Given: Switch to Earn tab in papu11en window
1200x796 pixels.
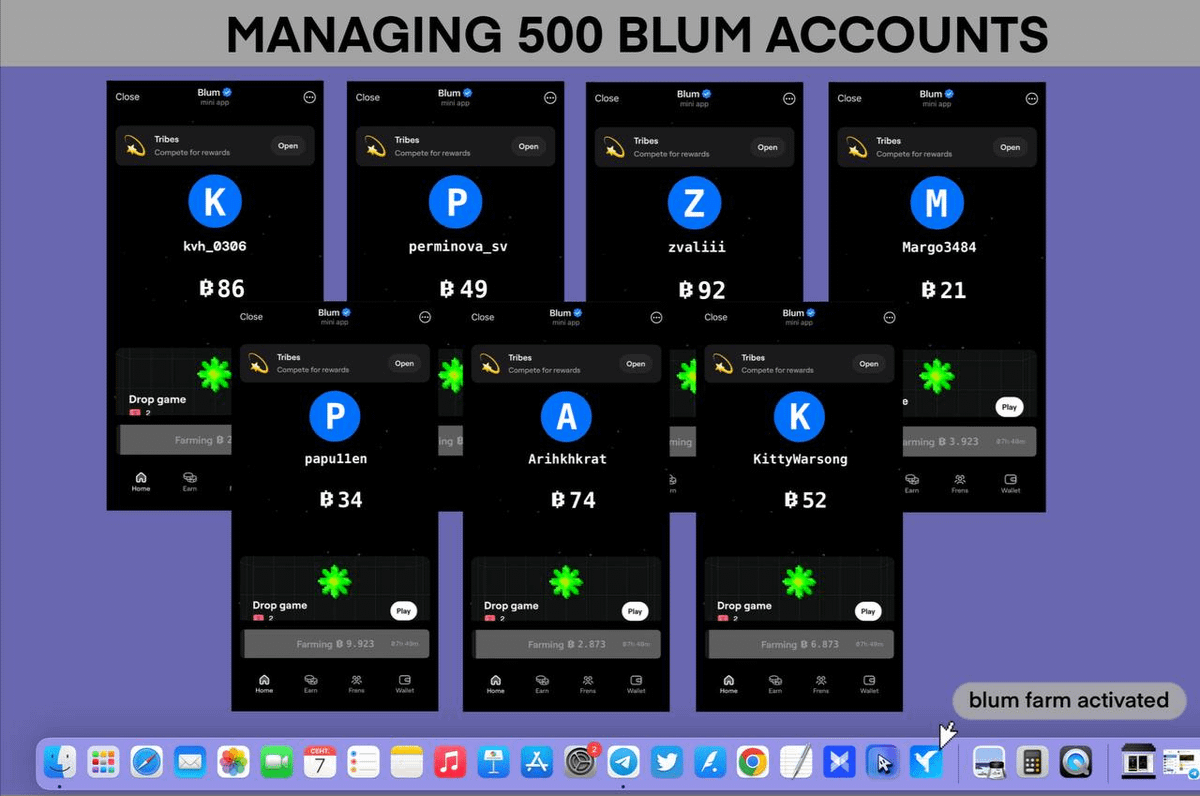Looking at the screenshot, I should [311, 684].
